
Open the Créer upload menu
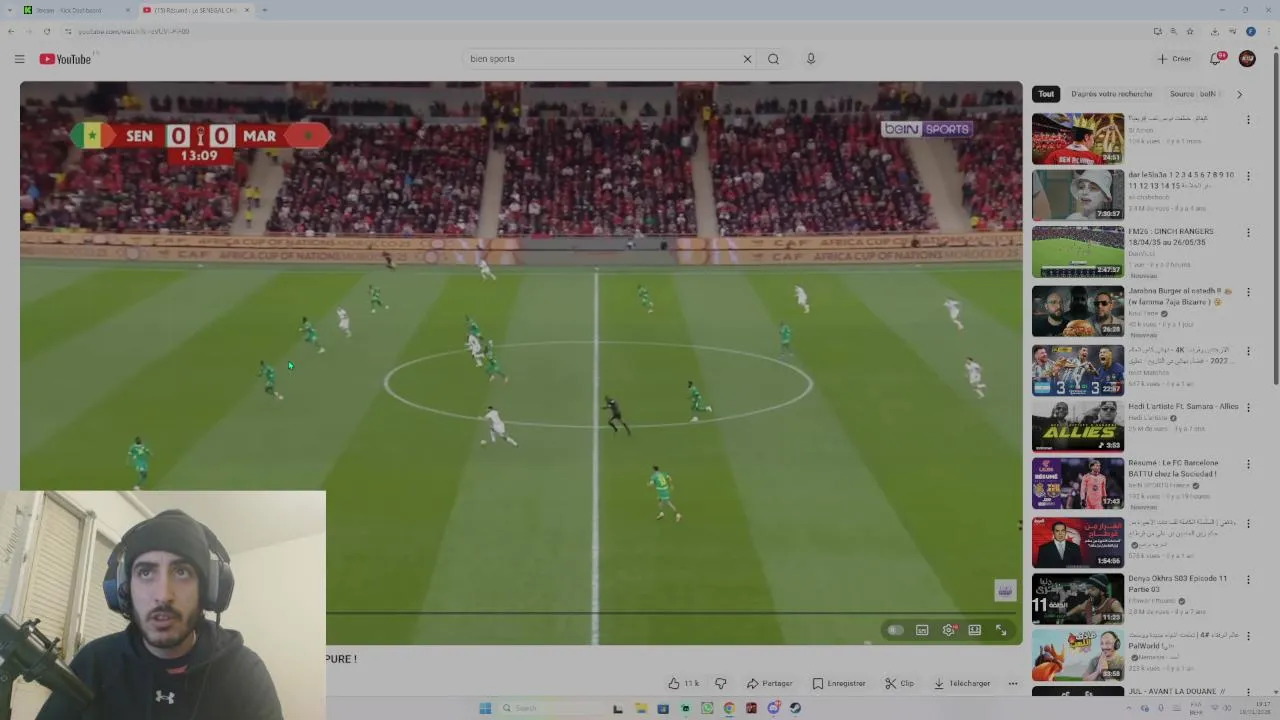pos(1174,59)
